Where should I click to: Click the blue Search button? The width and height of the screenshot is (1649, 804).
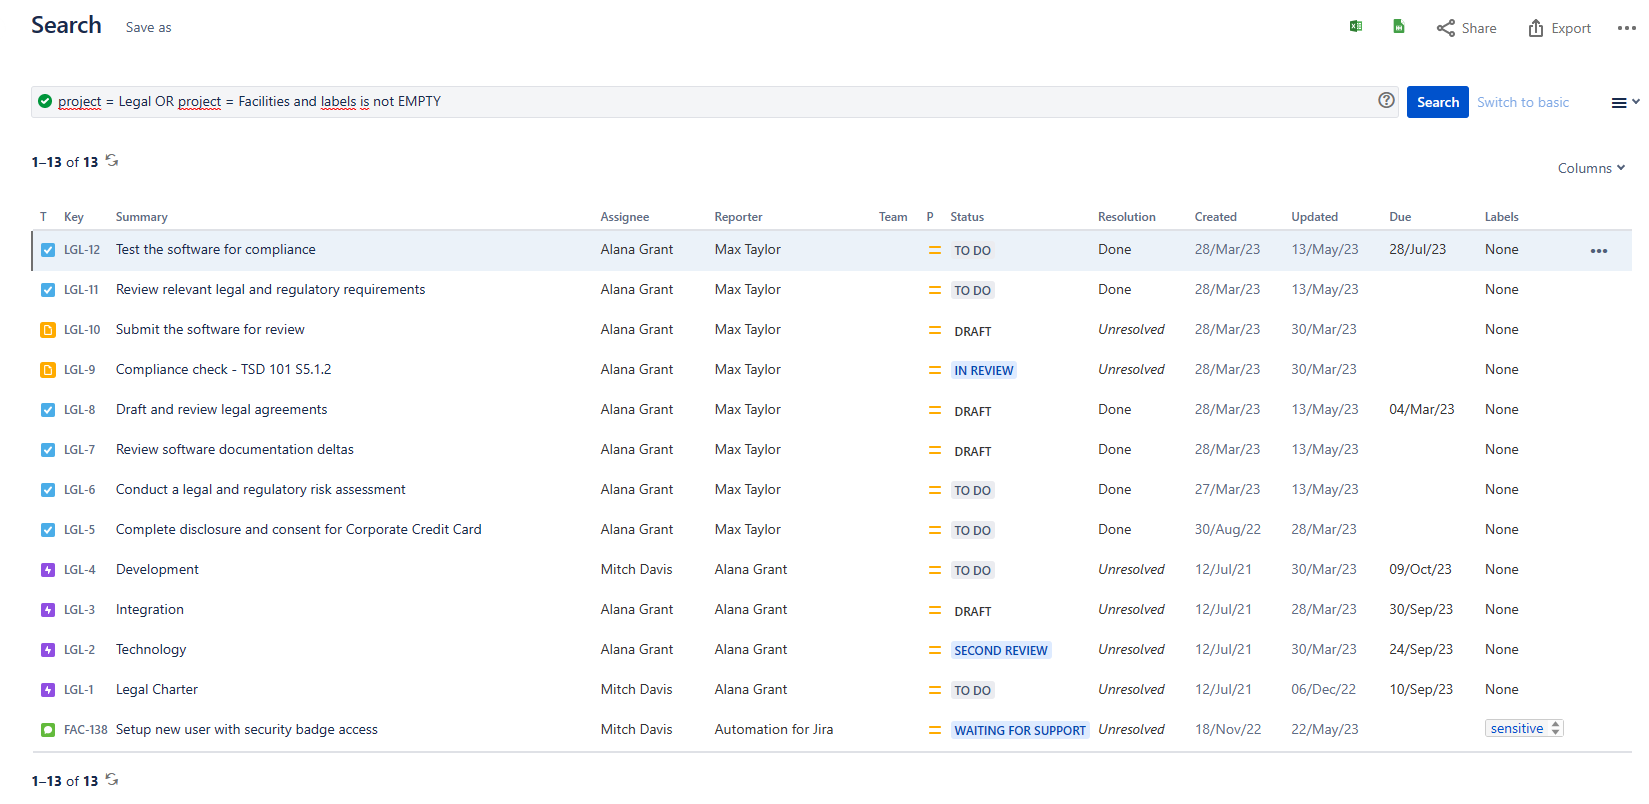tap(1437, 102)
